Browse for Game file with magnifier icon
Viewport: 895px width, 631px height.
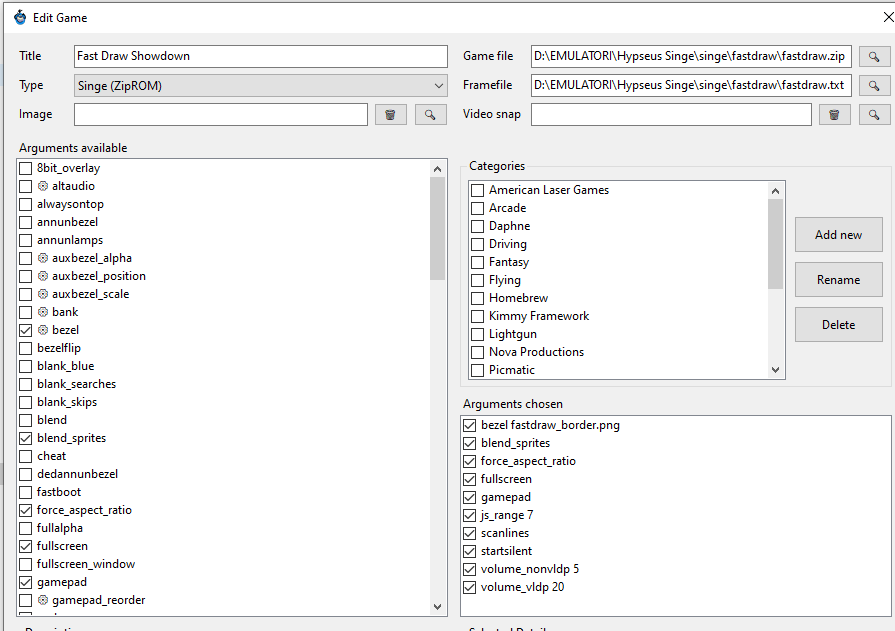tap(873, 57)
